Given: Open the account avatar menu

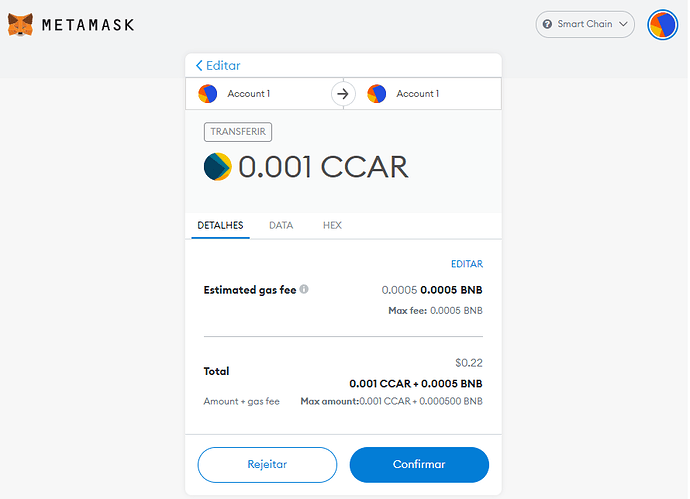Looking at the screenshot, I should pos(662,24).
